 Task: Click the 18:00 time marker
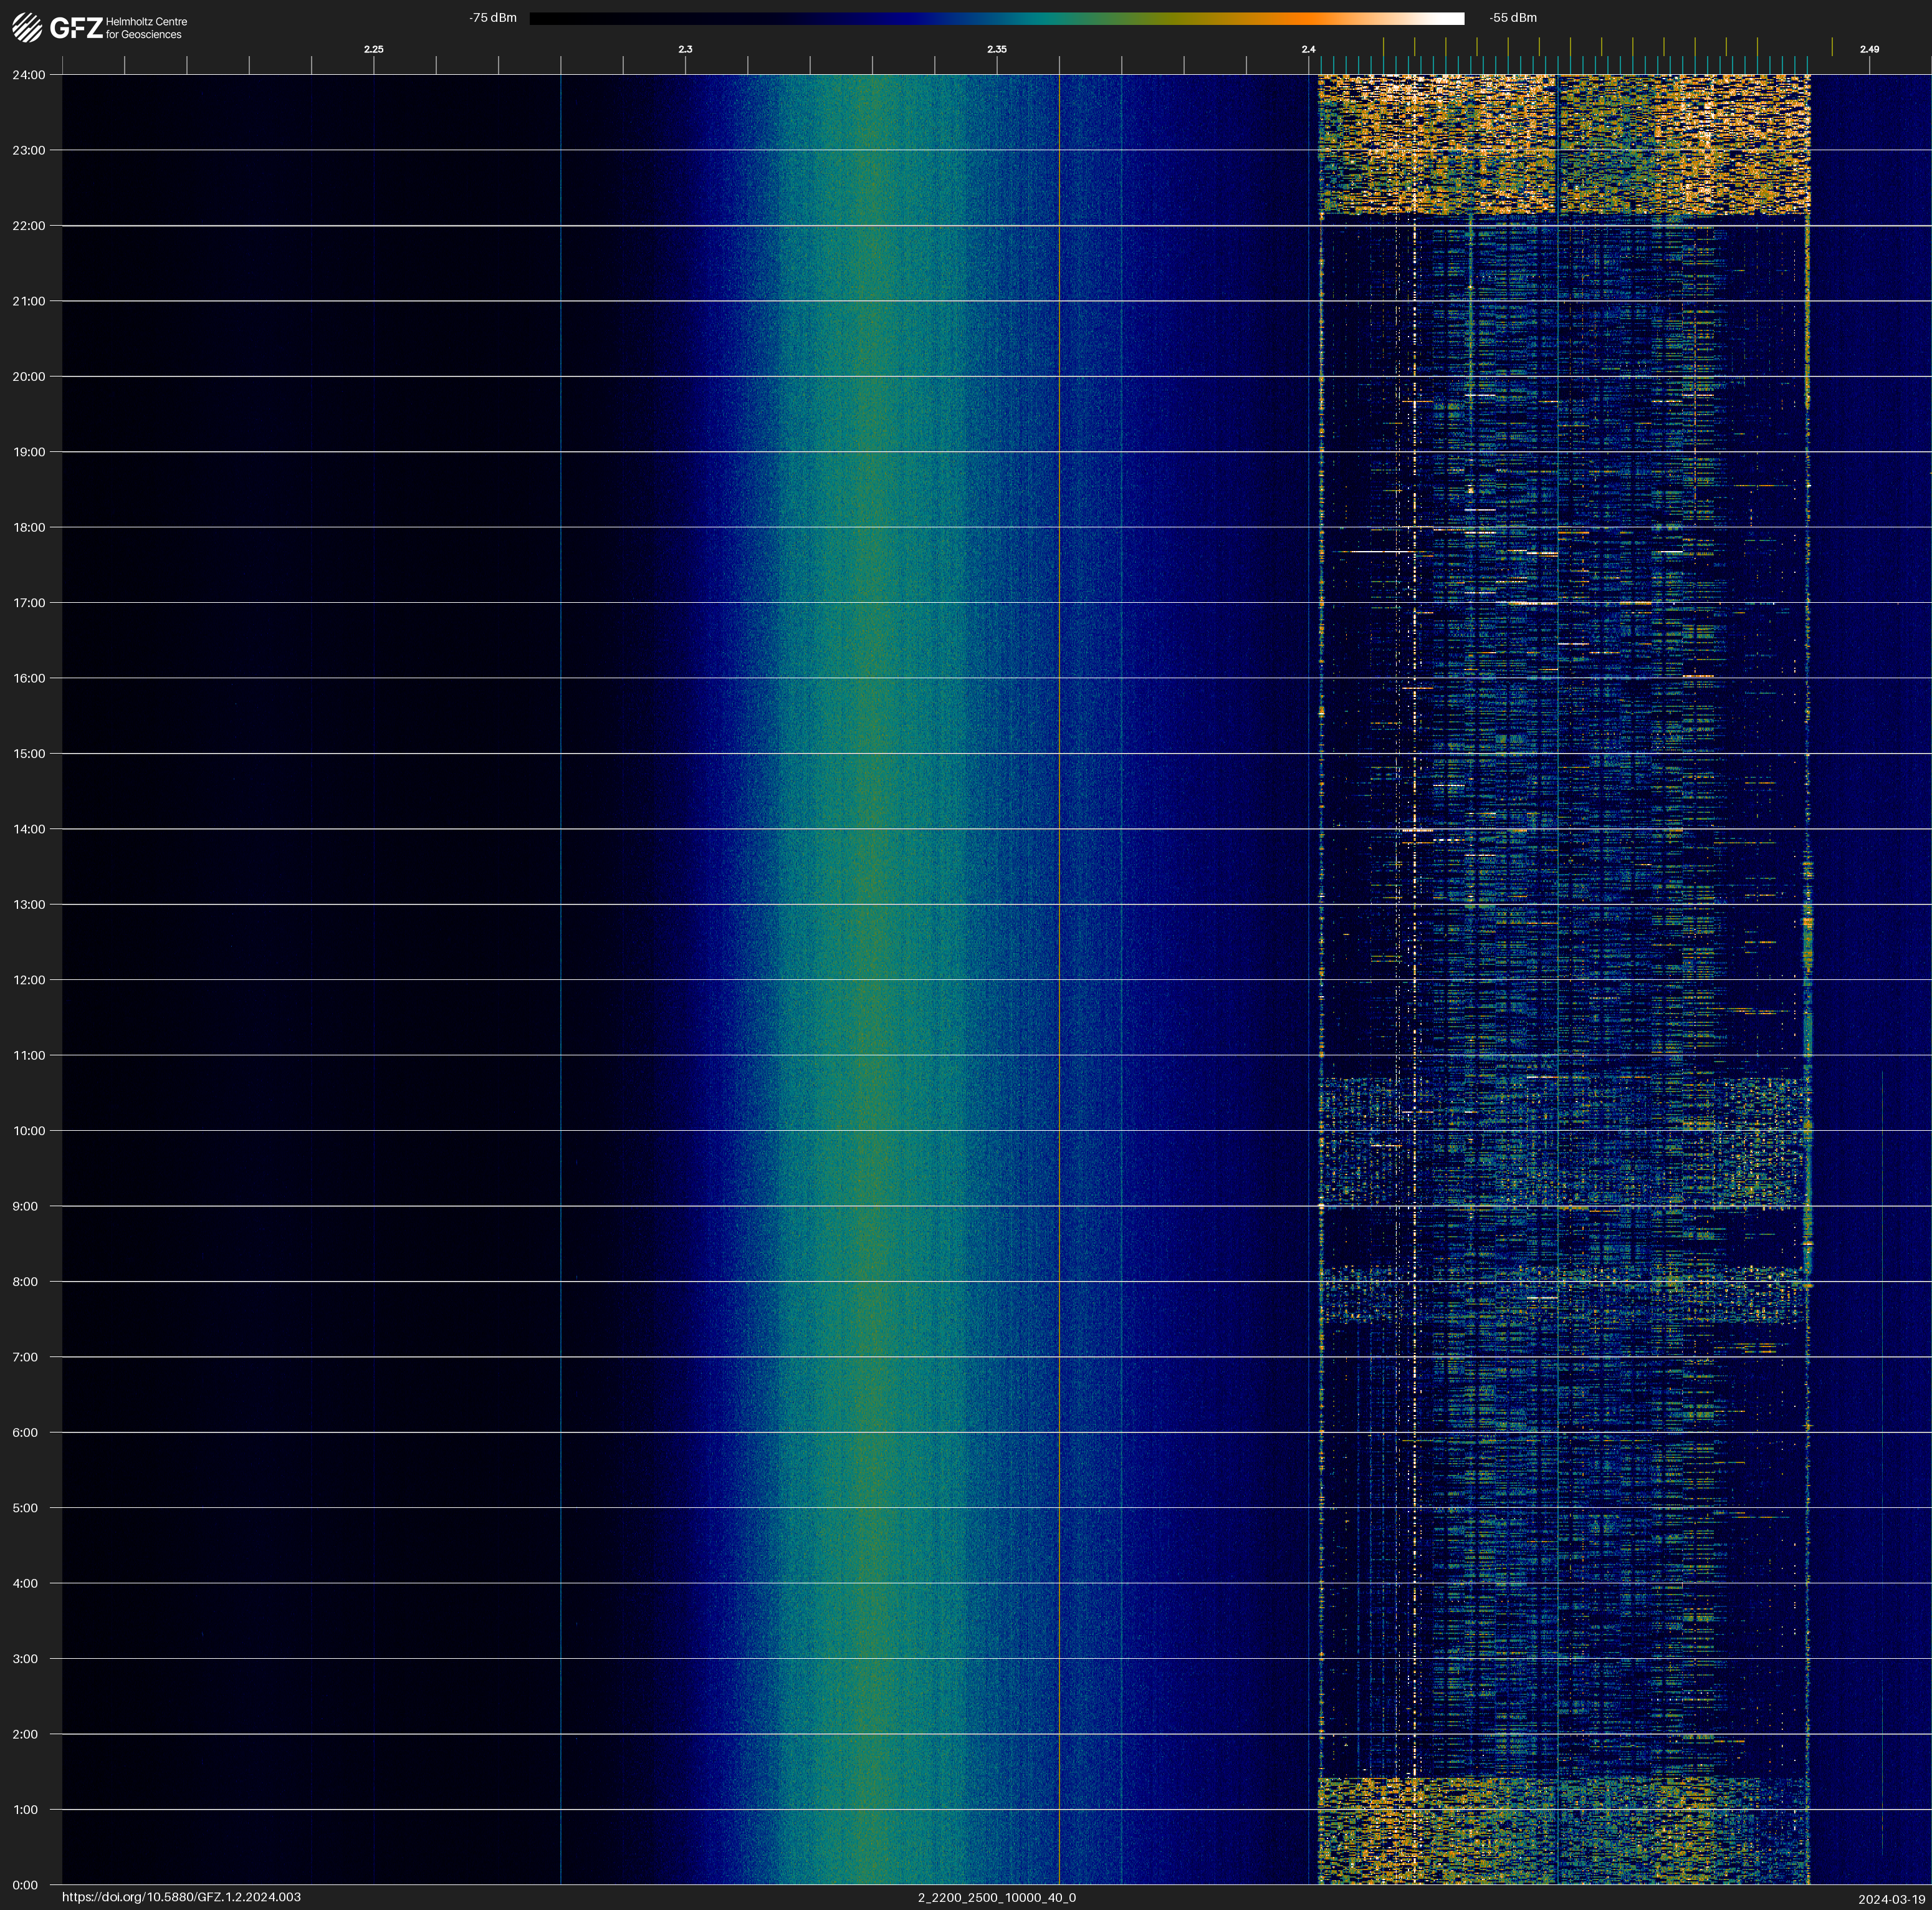(28, 527)
